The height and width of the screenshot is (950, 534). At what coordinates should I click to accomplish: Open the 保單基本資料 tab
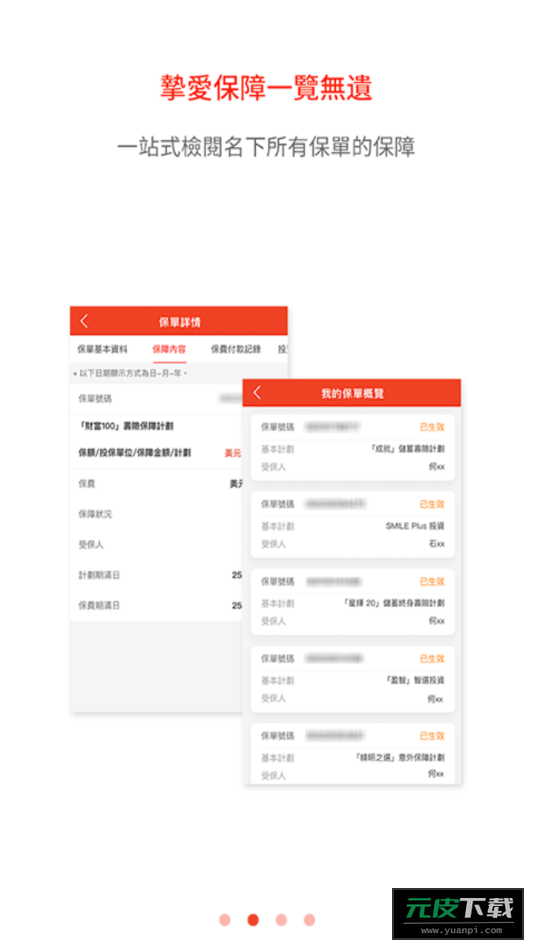[x=102, y=349]
